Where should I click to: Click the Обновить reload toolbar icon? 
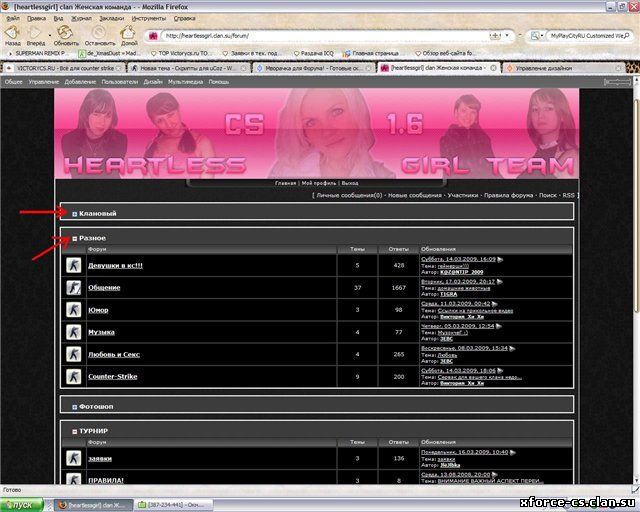click(65, 32)
